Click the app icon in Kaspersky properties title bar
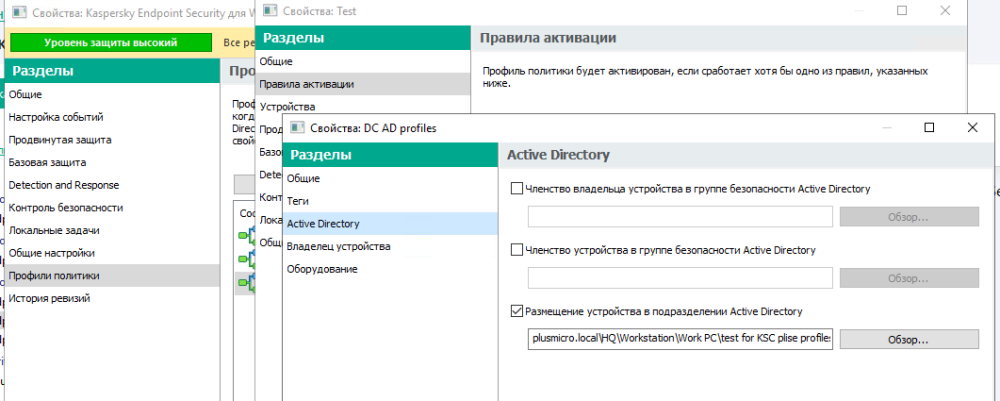The width and height of the screenshot is (1000, 401). tap(20, 11)
